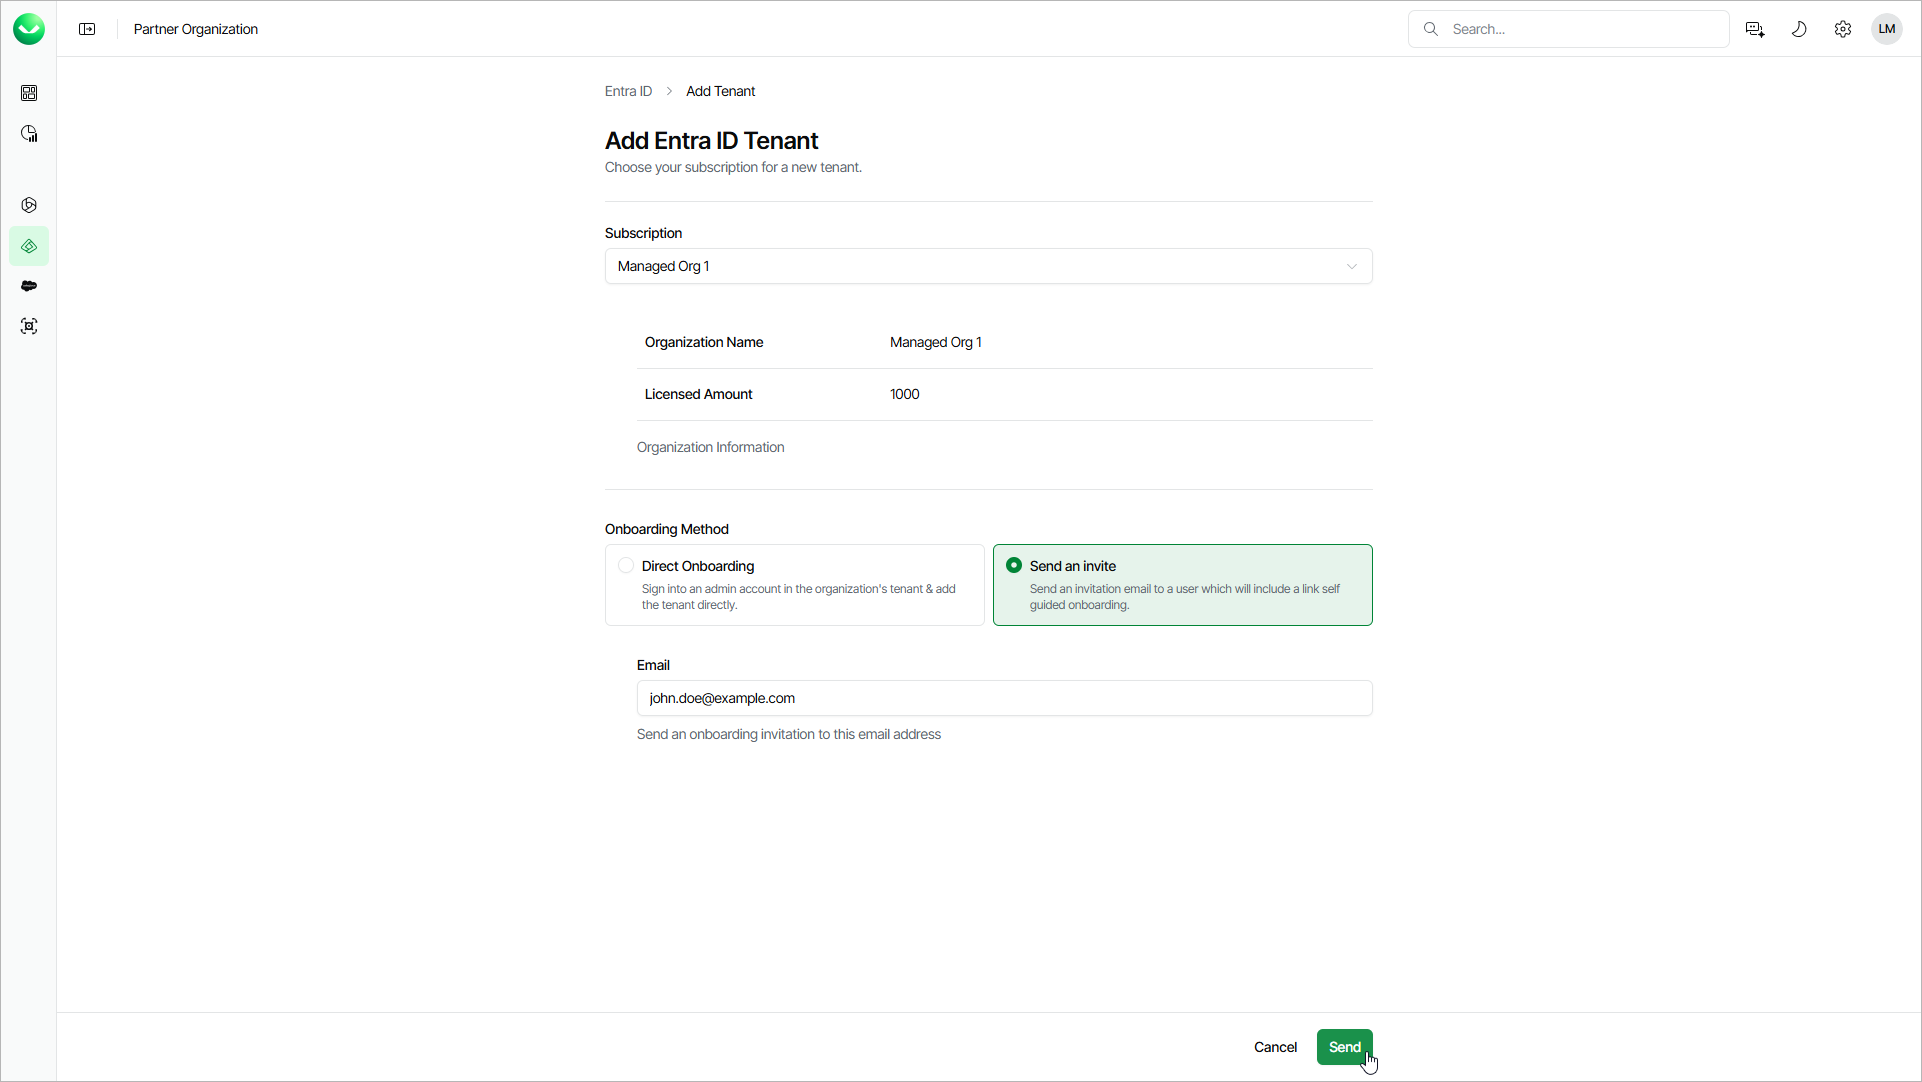Click the highlighted Entra ID sidebar icon

[x=29, y=246]
